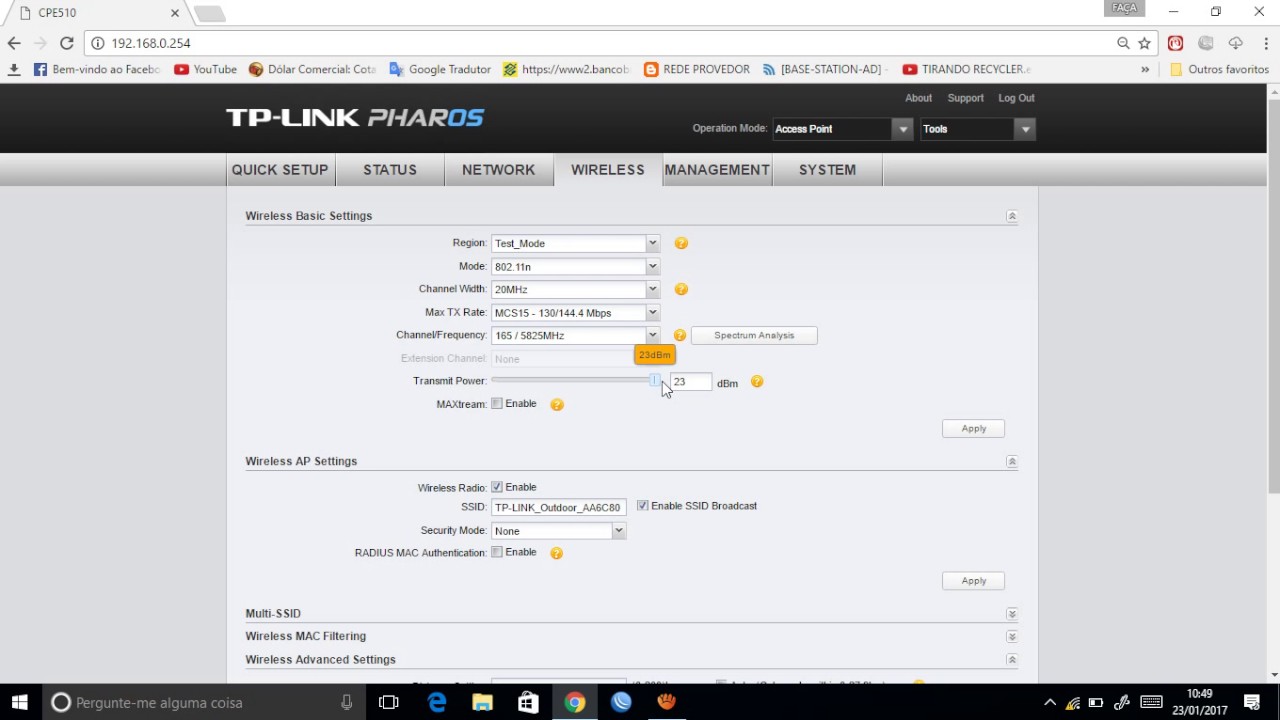The height and width of the screenshot is (720, 1280).
Task: Collapse the Wireless AP Settings section
Action: pos(1011,462)
